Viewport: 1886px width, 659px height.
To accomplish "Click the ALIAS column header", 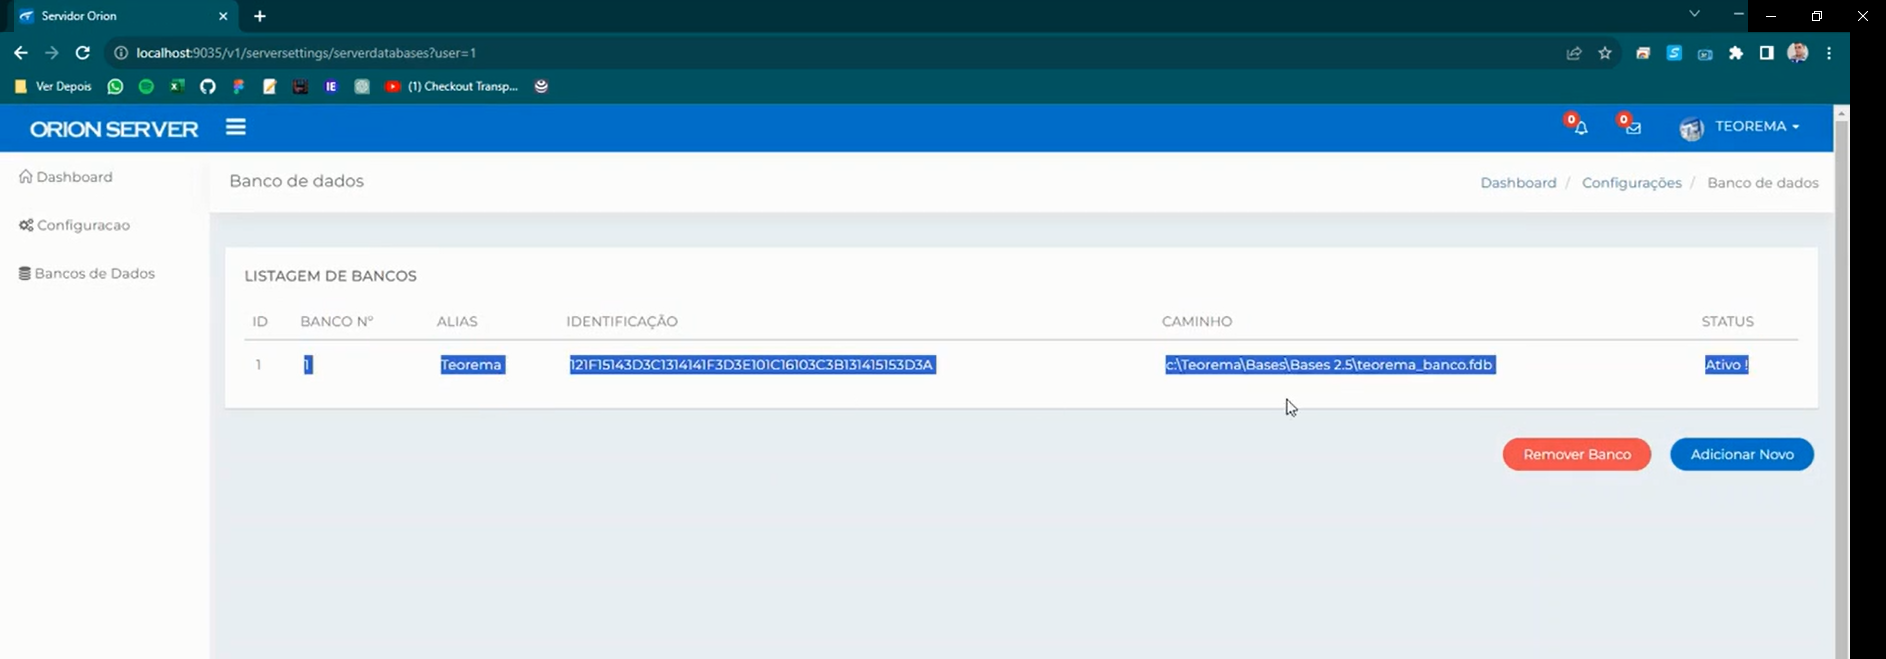I will 457,321.
